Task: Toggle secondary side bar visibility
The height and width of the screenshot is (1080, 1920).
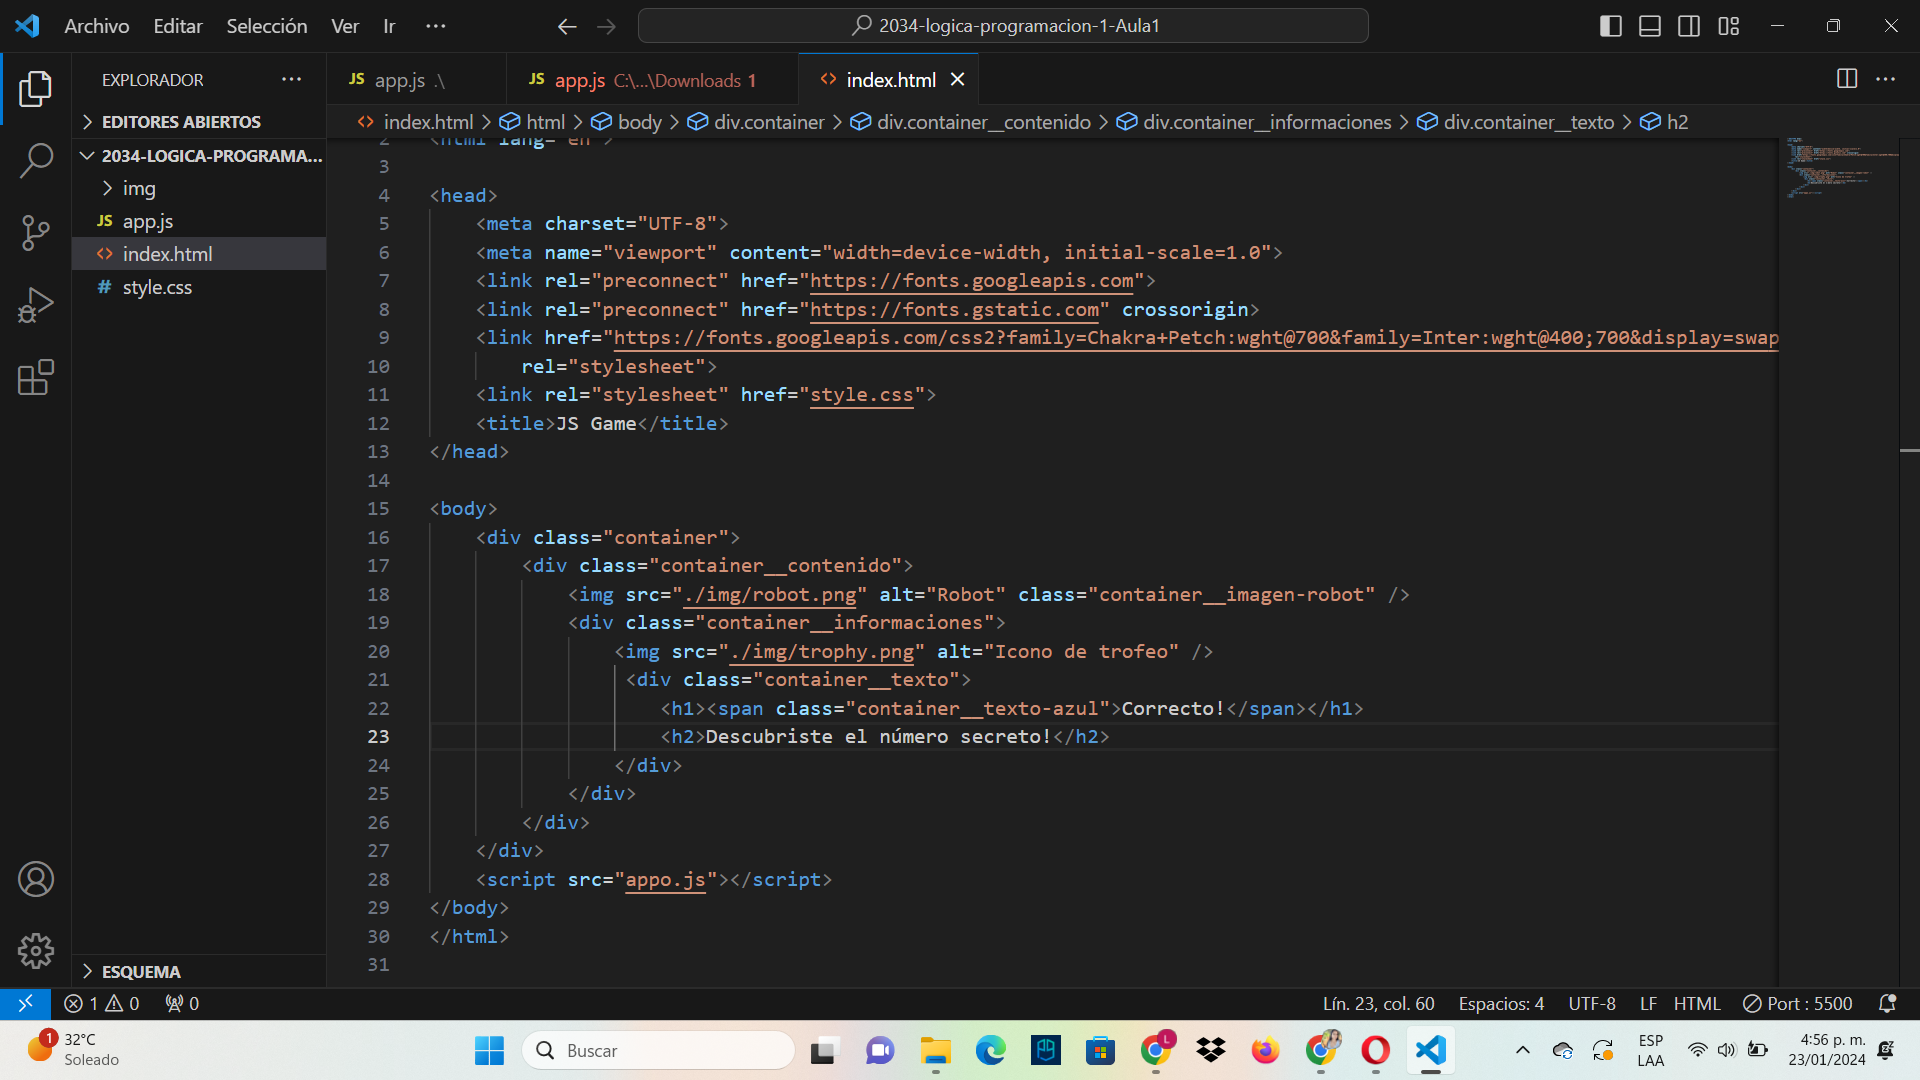Action: (1689, 26)
